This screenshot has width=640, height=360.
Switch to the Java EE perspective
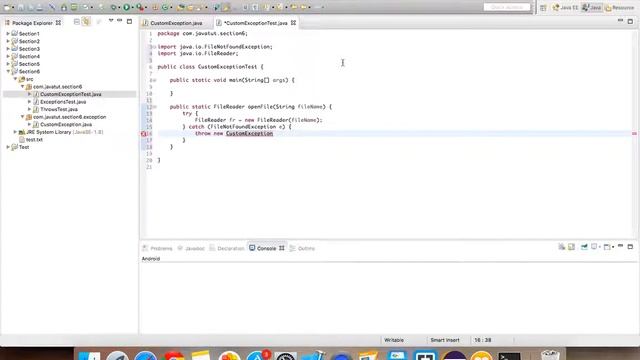tap(566, 7)
